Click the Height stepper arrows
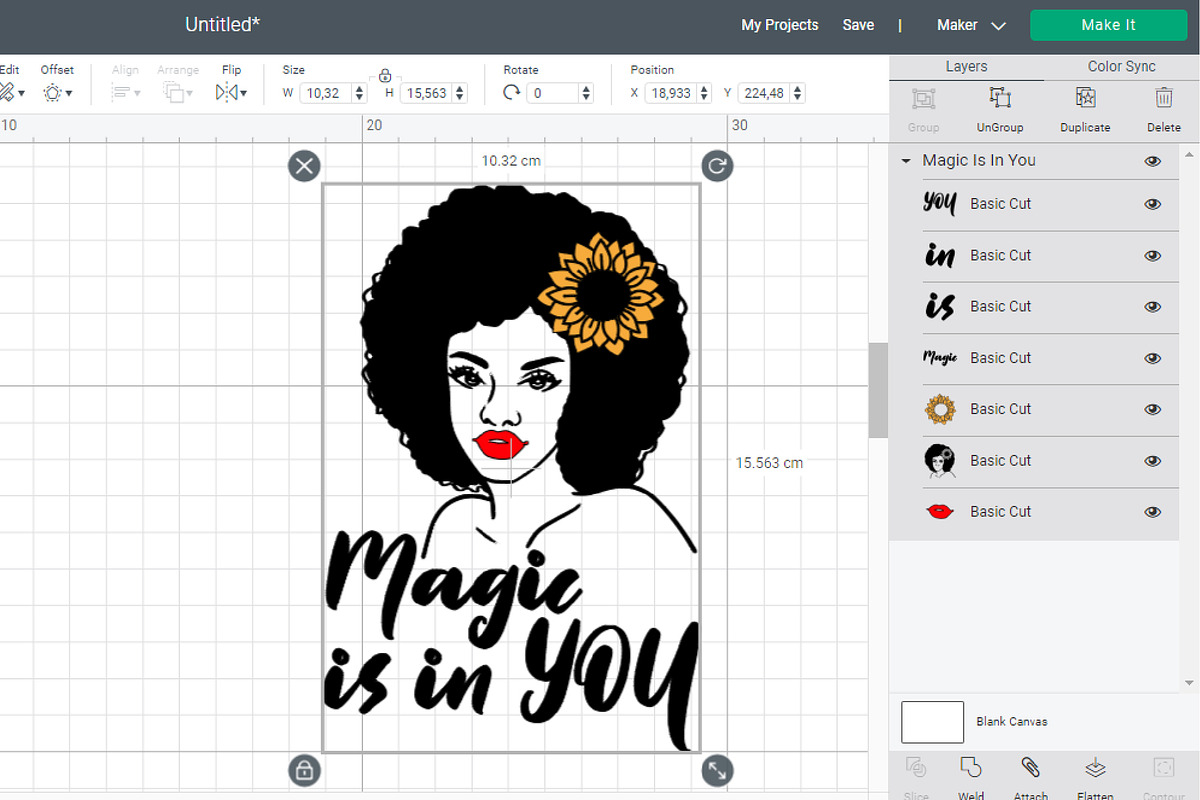This screenshot has height=800, width=1200. click(460, 93)
